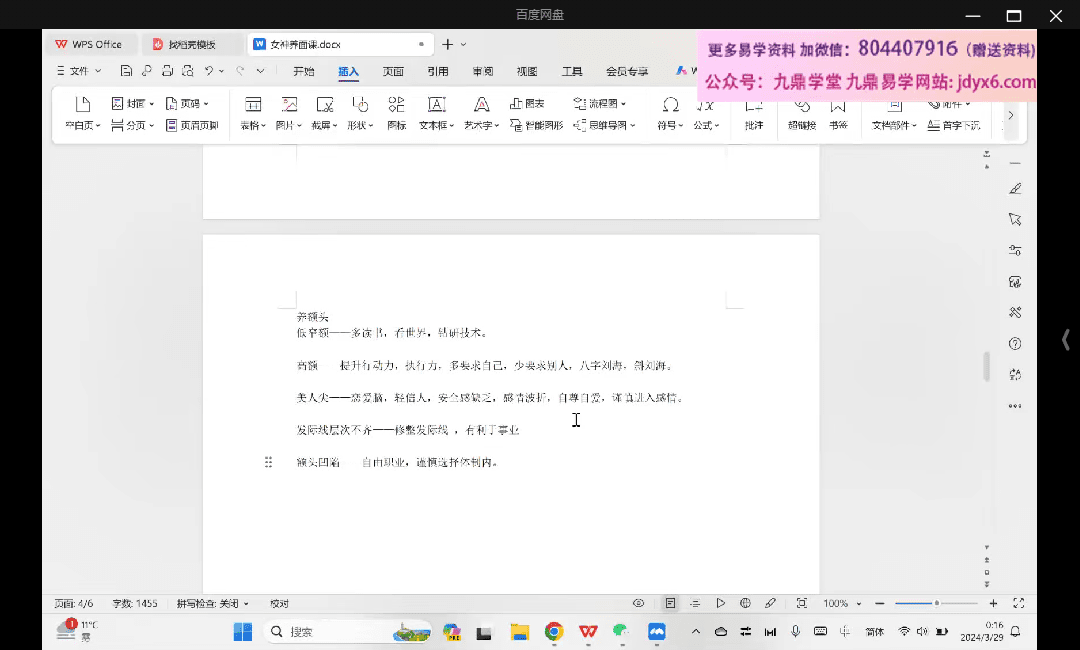Expand the File menu dropdown
This screenshot has width=1080, height=650.
tap(98, 71)
